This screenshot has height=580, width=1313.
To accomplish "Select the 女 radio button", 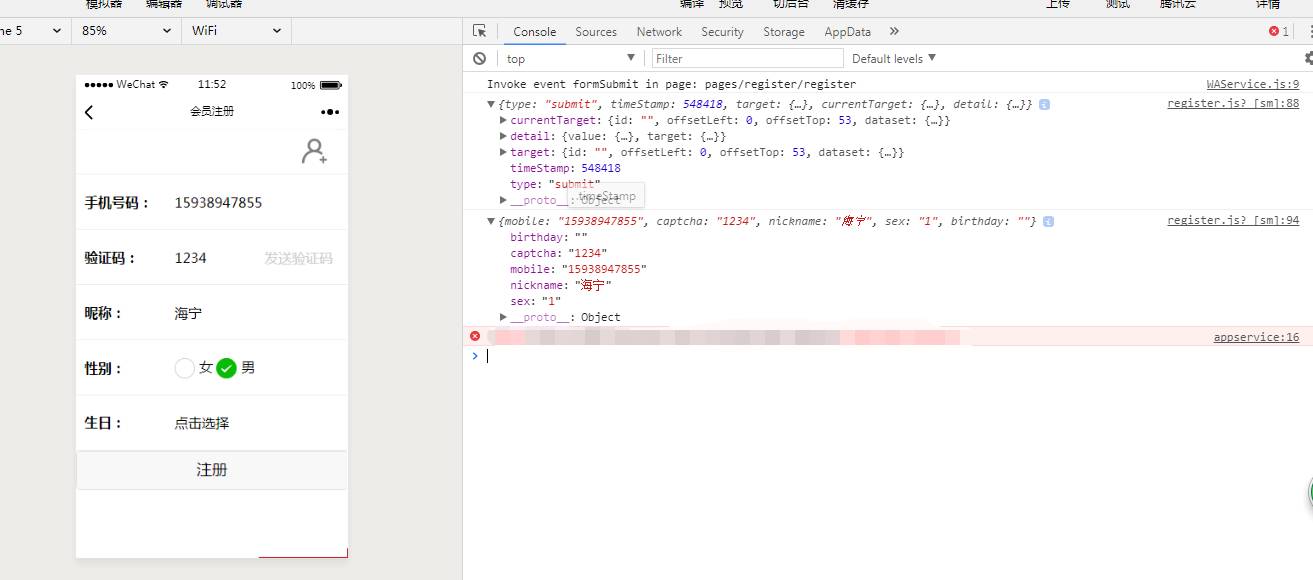I will (x=185, y=368).
